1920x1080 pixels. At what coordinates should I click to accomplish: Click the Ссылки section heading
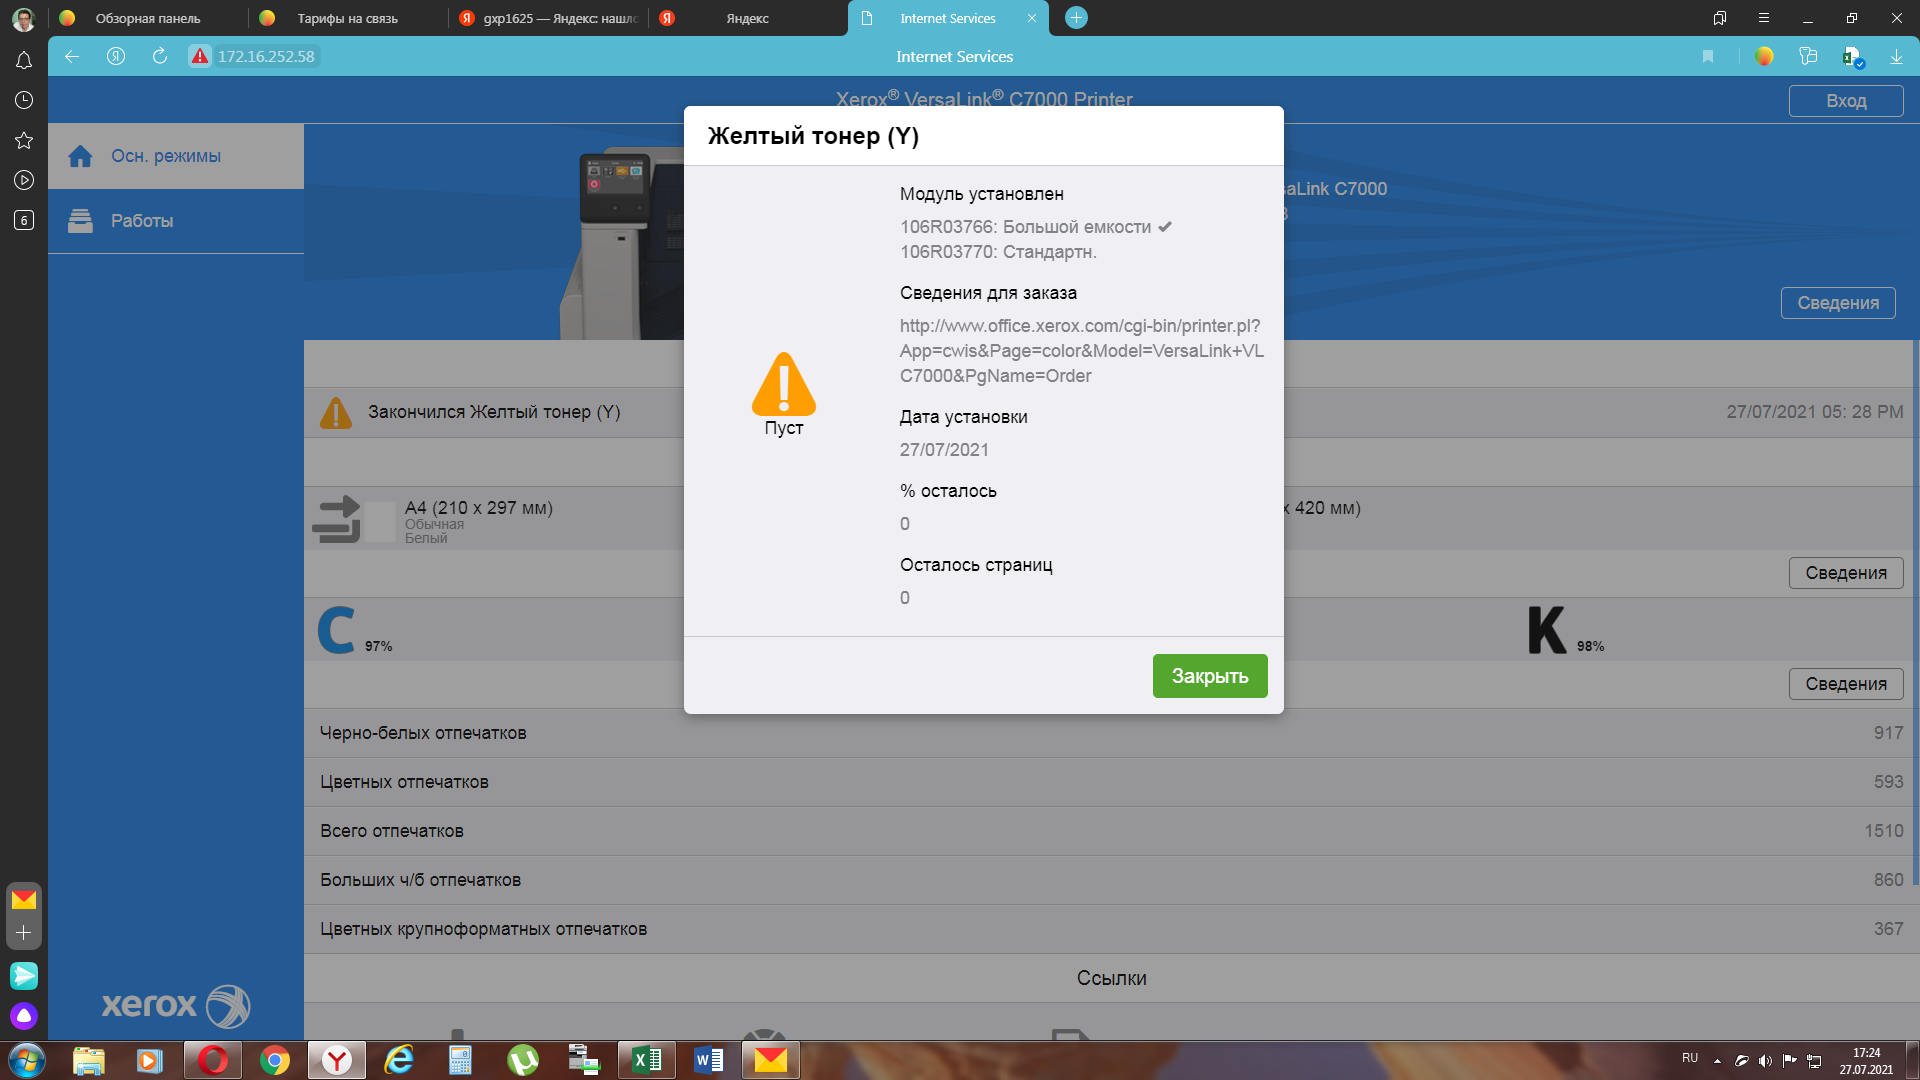pos(1112,978)
